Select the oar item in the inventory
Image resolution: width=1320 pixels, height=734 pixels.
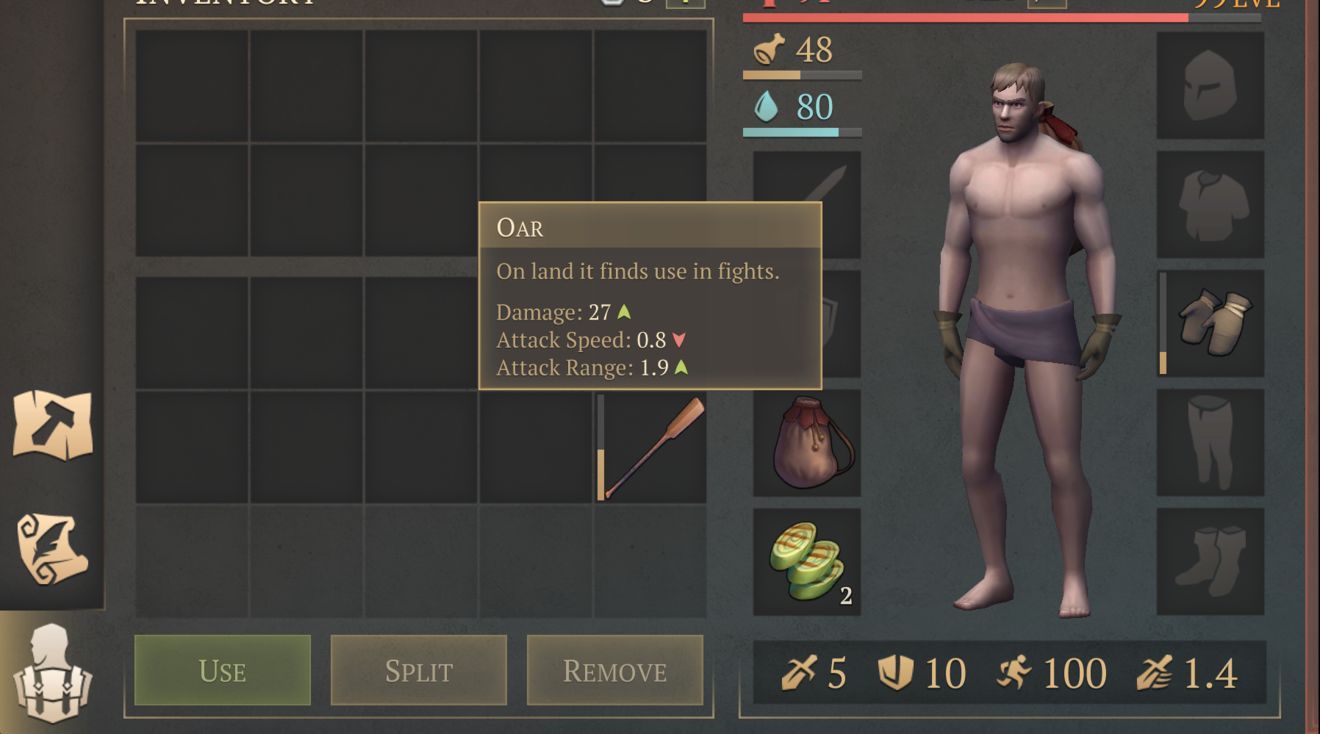(x=651, y=447)
